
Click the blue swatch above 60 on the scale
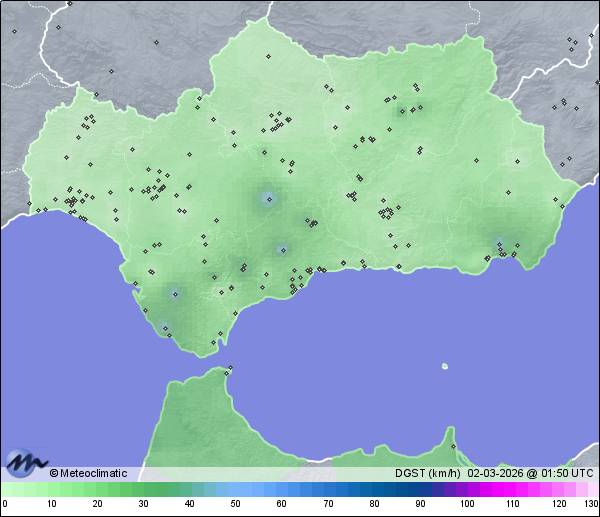coord(281,489)
